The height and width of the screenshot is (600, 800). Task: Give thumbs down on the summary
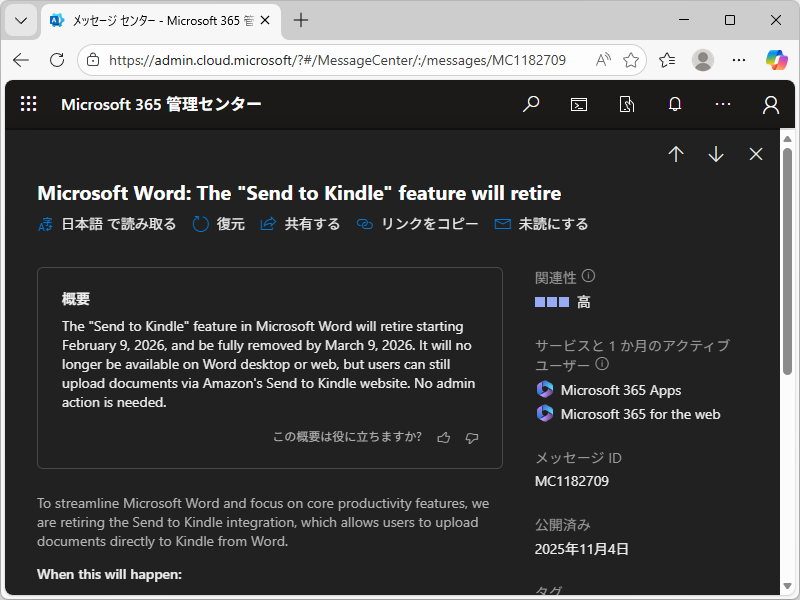(x=472, y=438)
